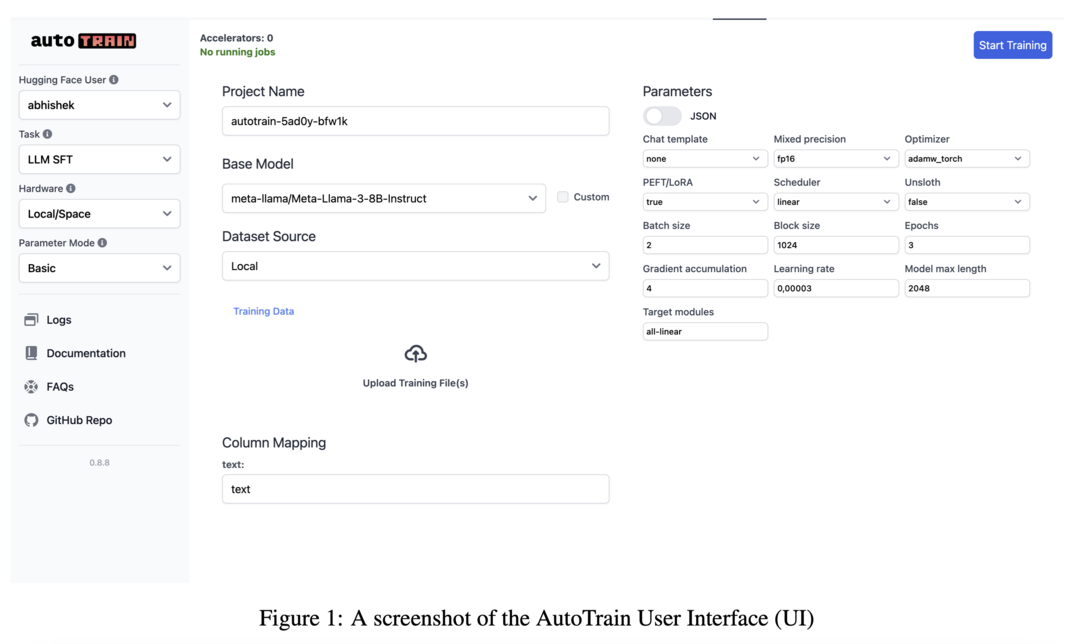
Task: Open the Optimizer adamw_torch dropdown
Action: tap(966, 158)
